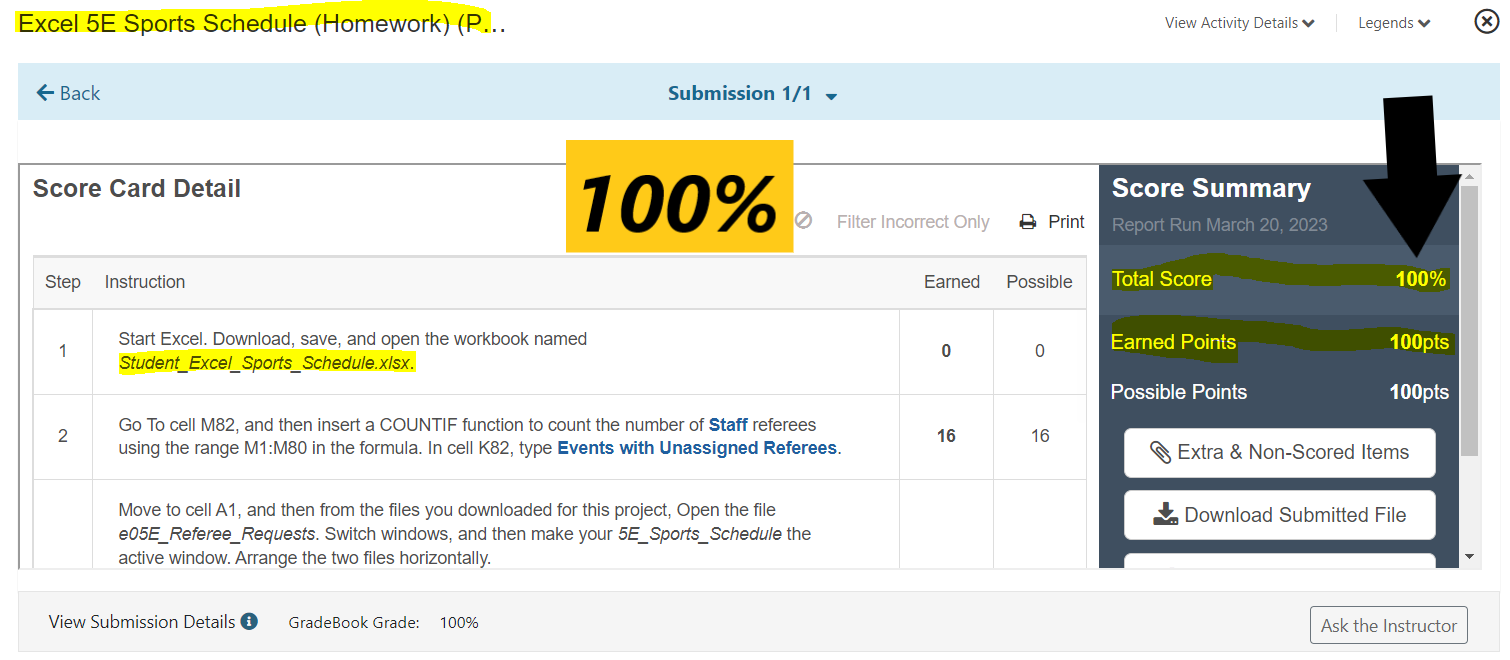Expand the View Activity Details dropdown
1510x660 pixels.
tap(1239, 23)
